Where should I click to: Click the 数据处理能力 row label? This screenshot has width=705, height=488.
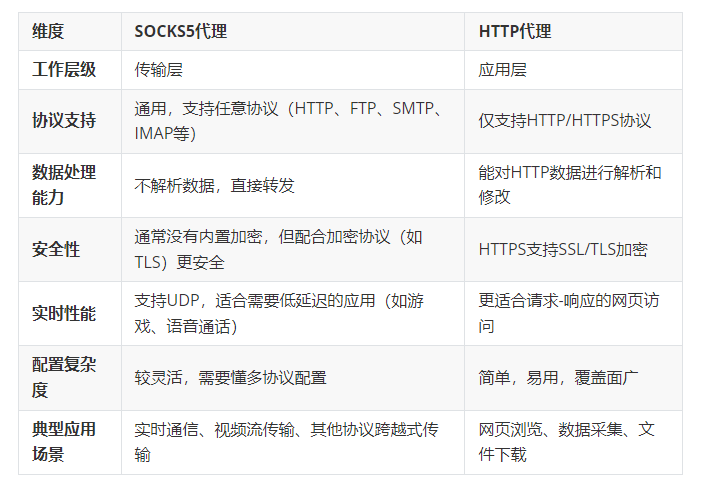point(64,185)
